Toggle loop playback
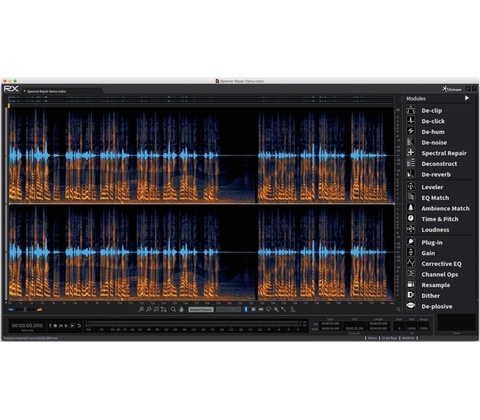Image resolution: width=480 pixels, height=420 pixels. (x=79, y=325)
